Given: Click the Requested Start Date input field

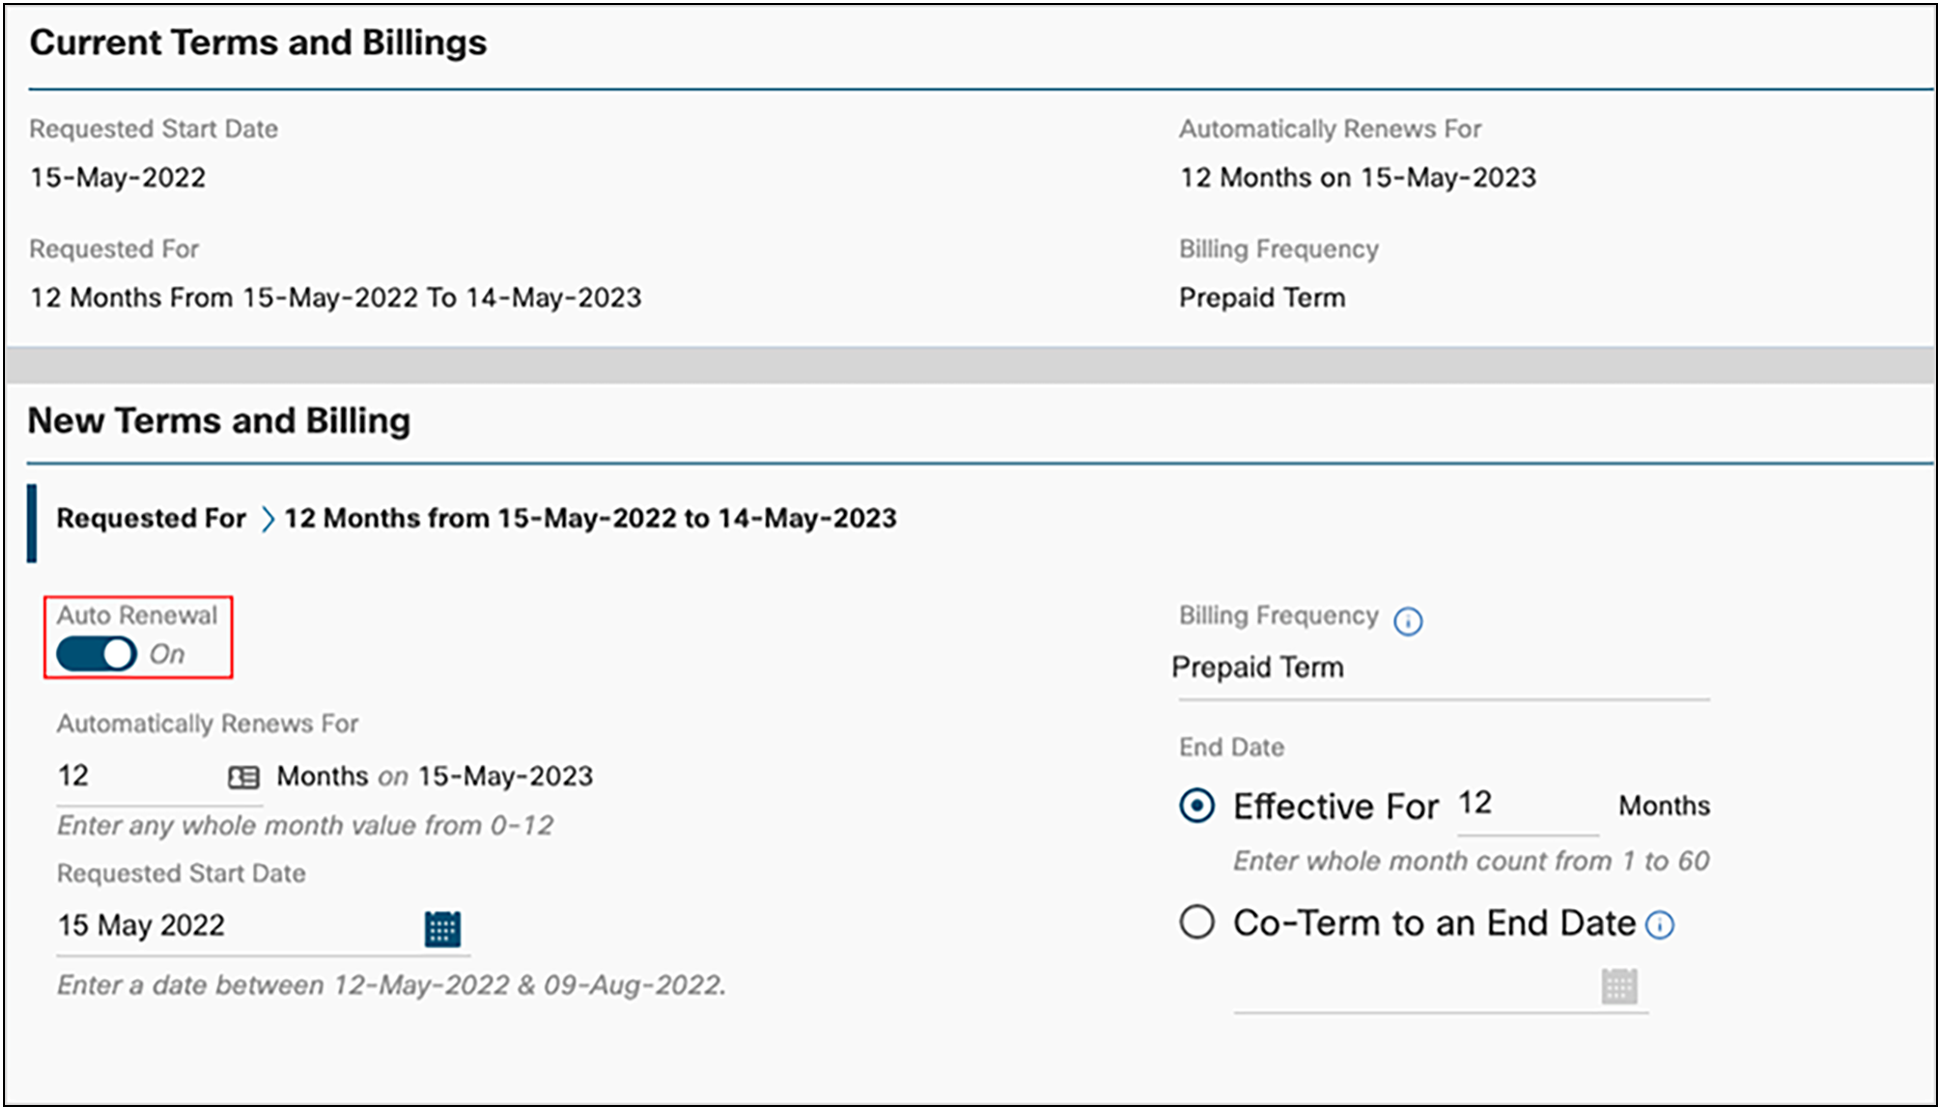Looking at the screenshot, I should (x=235, y=926).
